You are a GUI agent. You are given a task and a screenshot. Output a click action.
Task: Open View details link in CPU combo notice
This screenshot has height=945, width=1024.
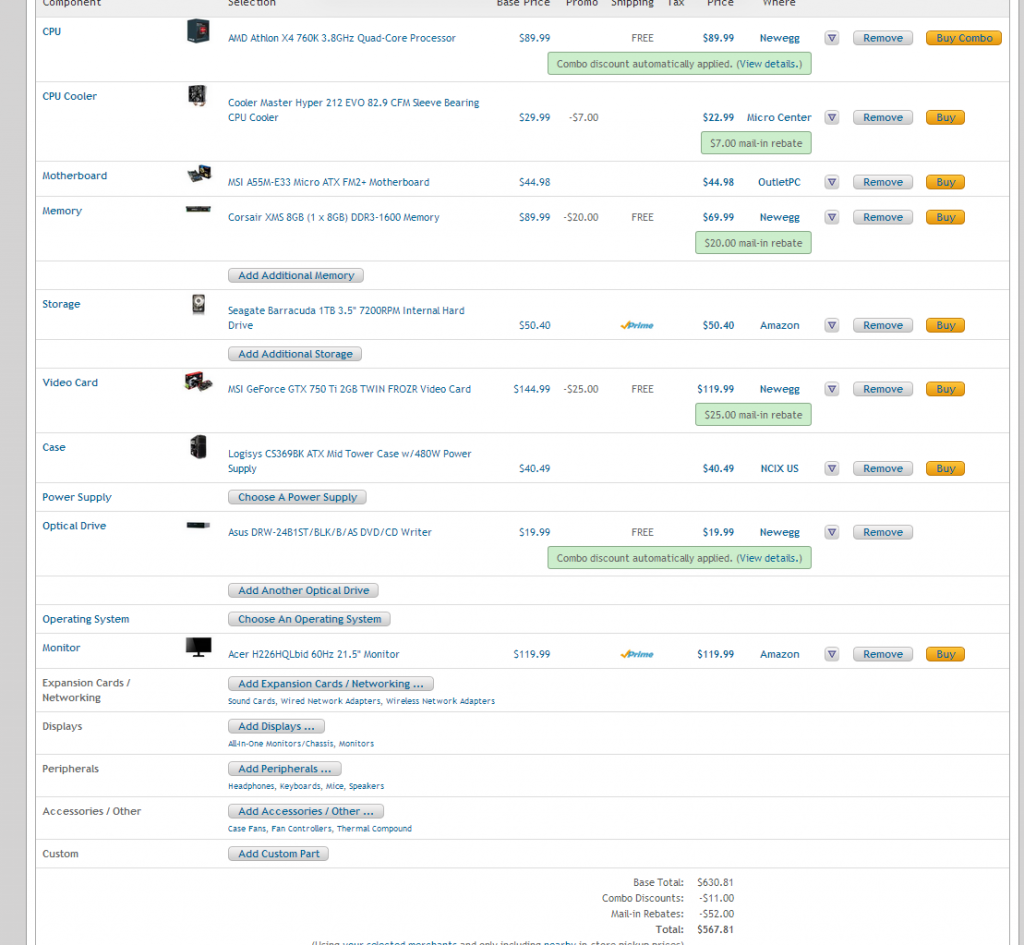tap(767, 64)
